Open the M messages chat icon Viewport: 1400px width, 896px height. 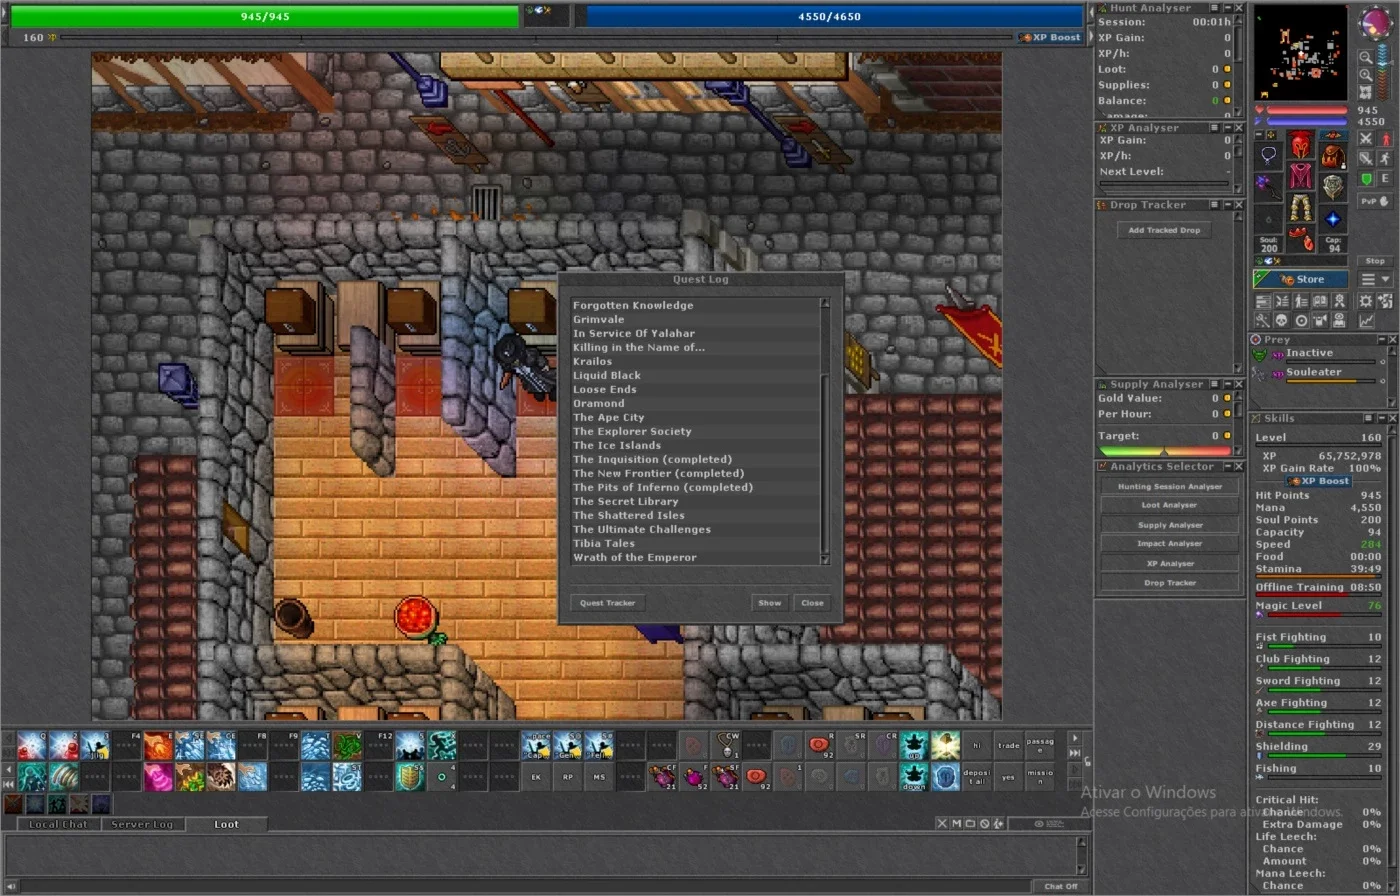coord(957,823)
